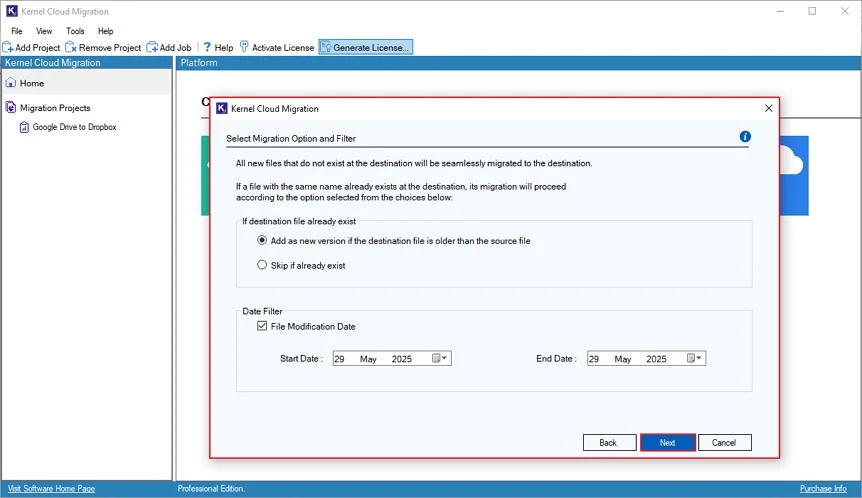Open Help from the toolbar question mark

[x=207, y=47]
